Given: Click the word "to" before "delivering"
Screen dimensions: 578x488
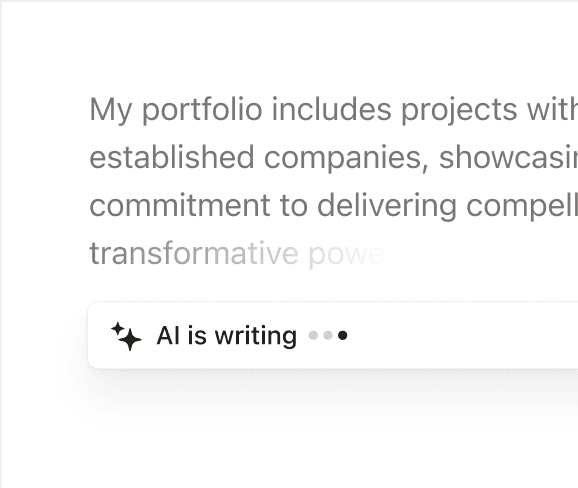Looking at the screenshot, I should click(x=294, y=206).
